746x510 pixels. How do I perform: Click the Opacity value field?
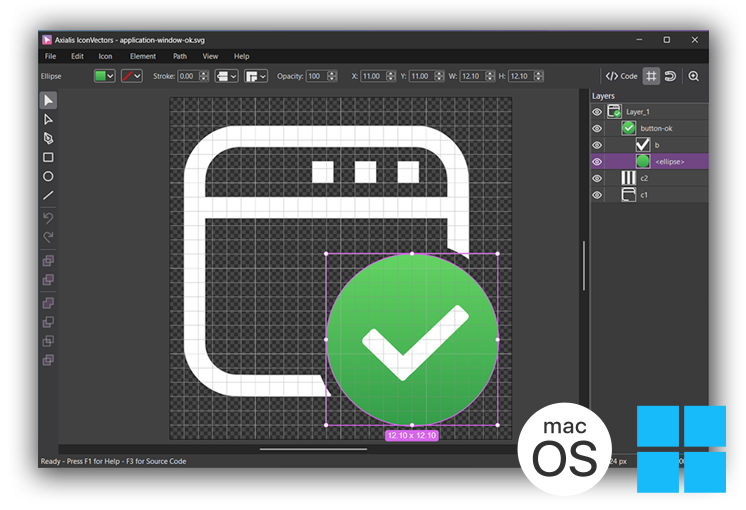point(315,76)
